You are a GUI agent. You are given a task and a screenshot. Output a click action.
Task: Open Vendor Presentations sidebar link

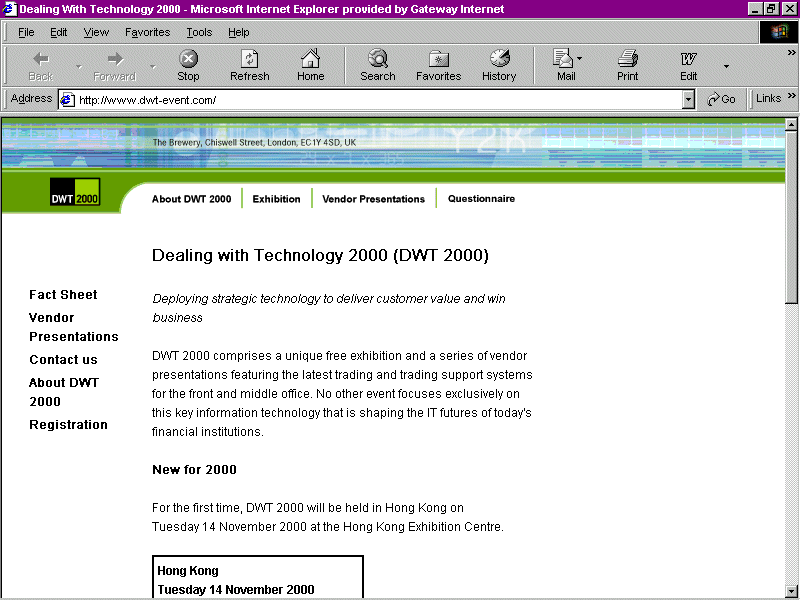tap(73, 327)
